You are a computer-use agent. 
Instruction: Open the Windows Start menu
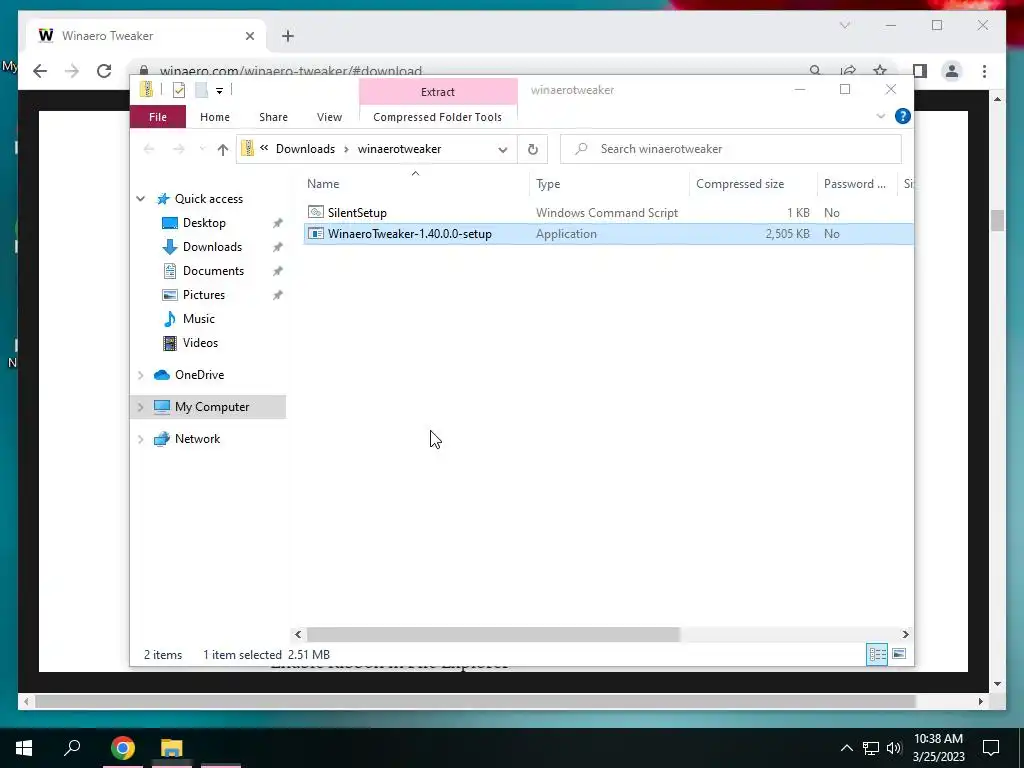pyautogui.click(x=24, y=748)
